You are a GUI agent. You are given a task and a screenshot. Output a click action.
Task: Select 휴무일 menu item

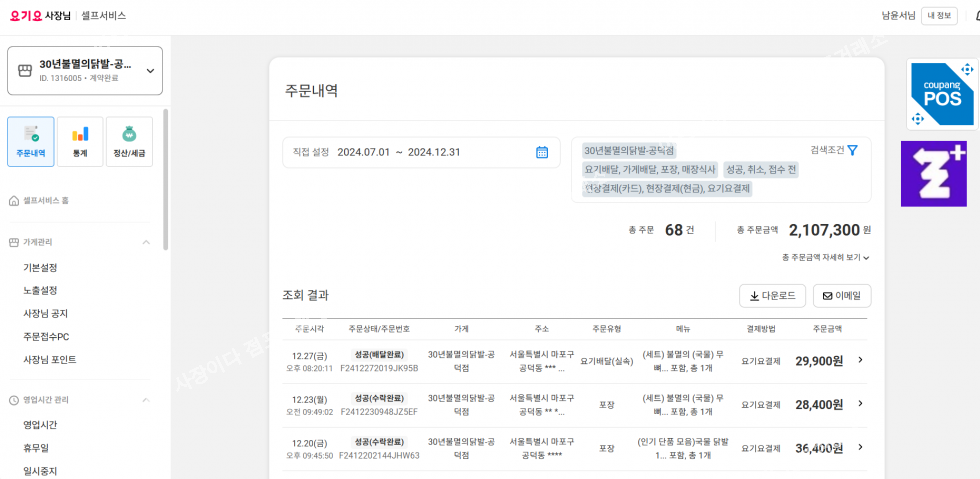[36, 448]
